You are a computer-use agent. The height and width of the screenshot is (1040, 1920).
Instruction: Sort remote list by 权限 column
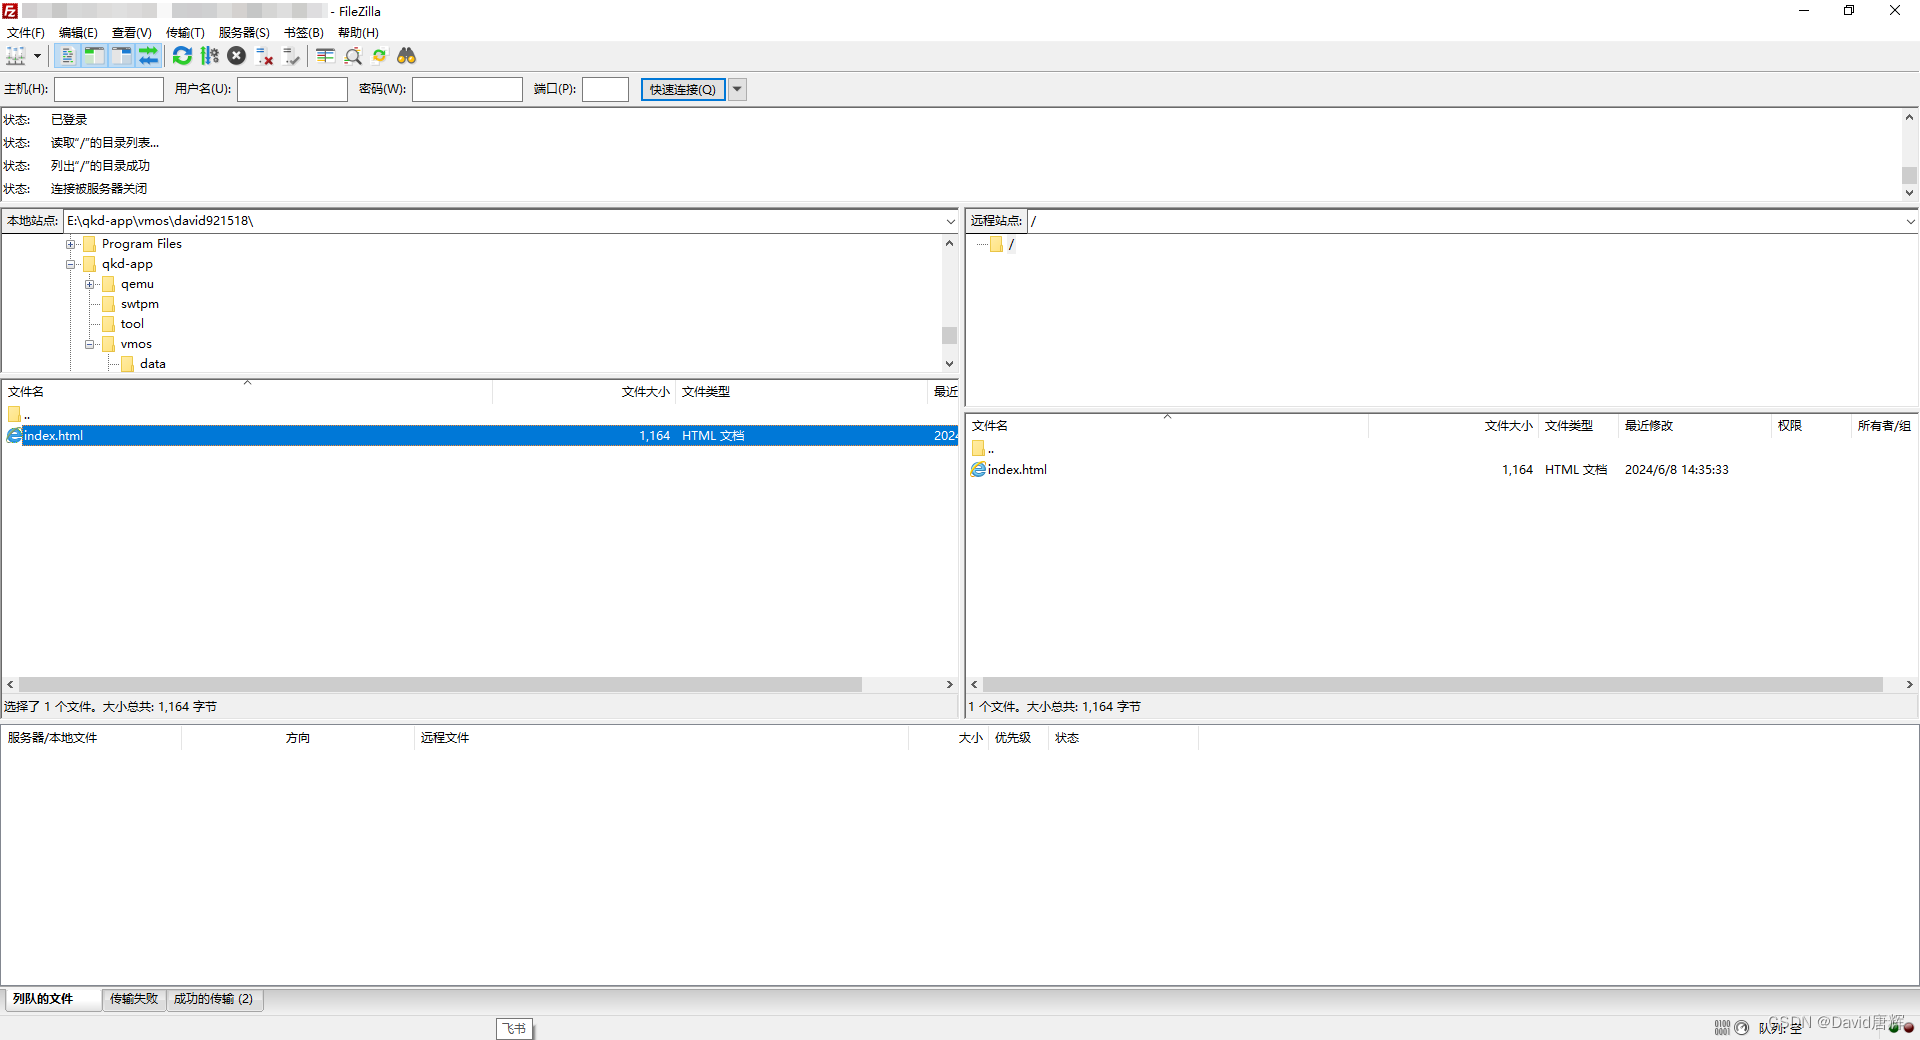click(1790, 426)
